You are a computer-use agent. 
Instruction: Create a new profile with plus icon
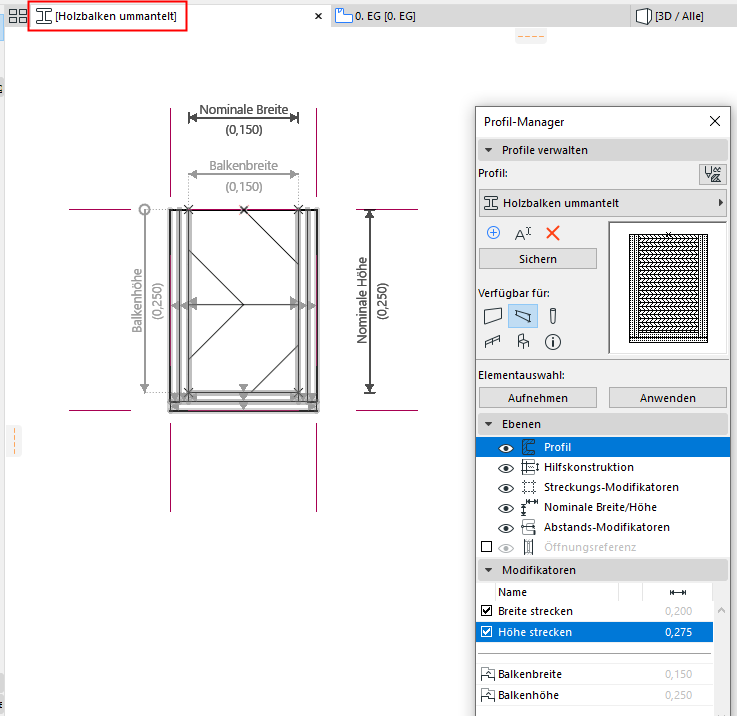pyautogui.click(x=493, y=233)
